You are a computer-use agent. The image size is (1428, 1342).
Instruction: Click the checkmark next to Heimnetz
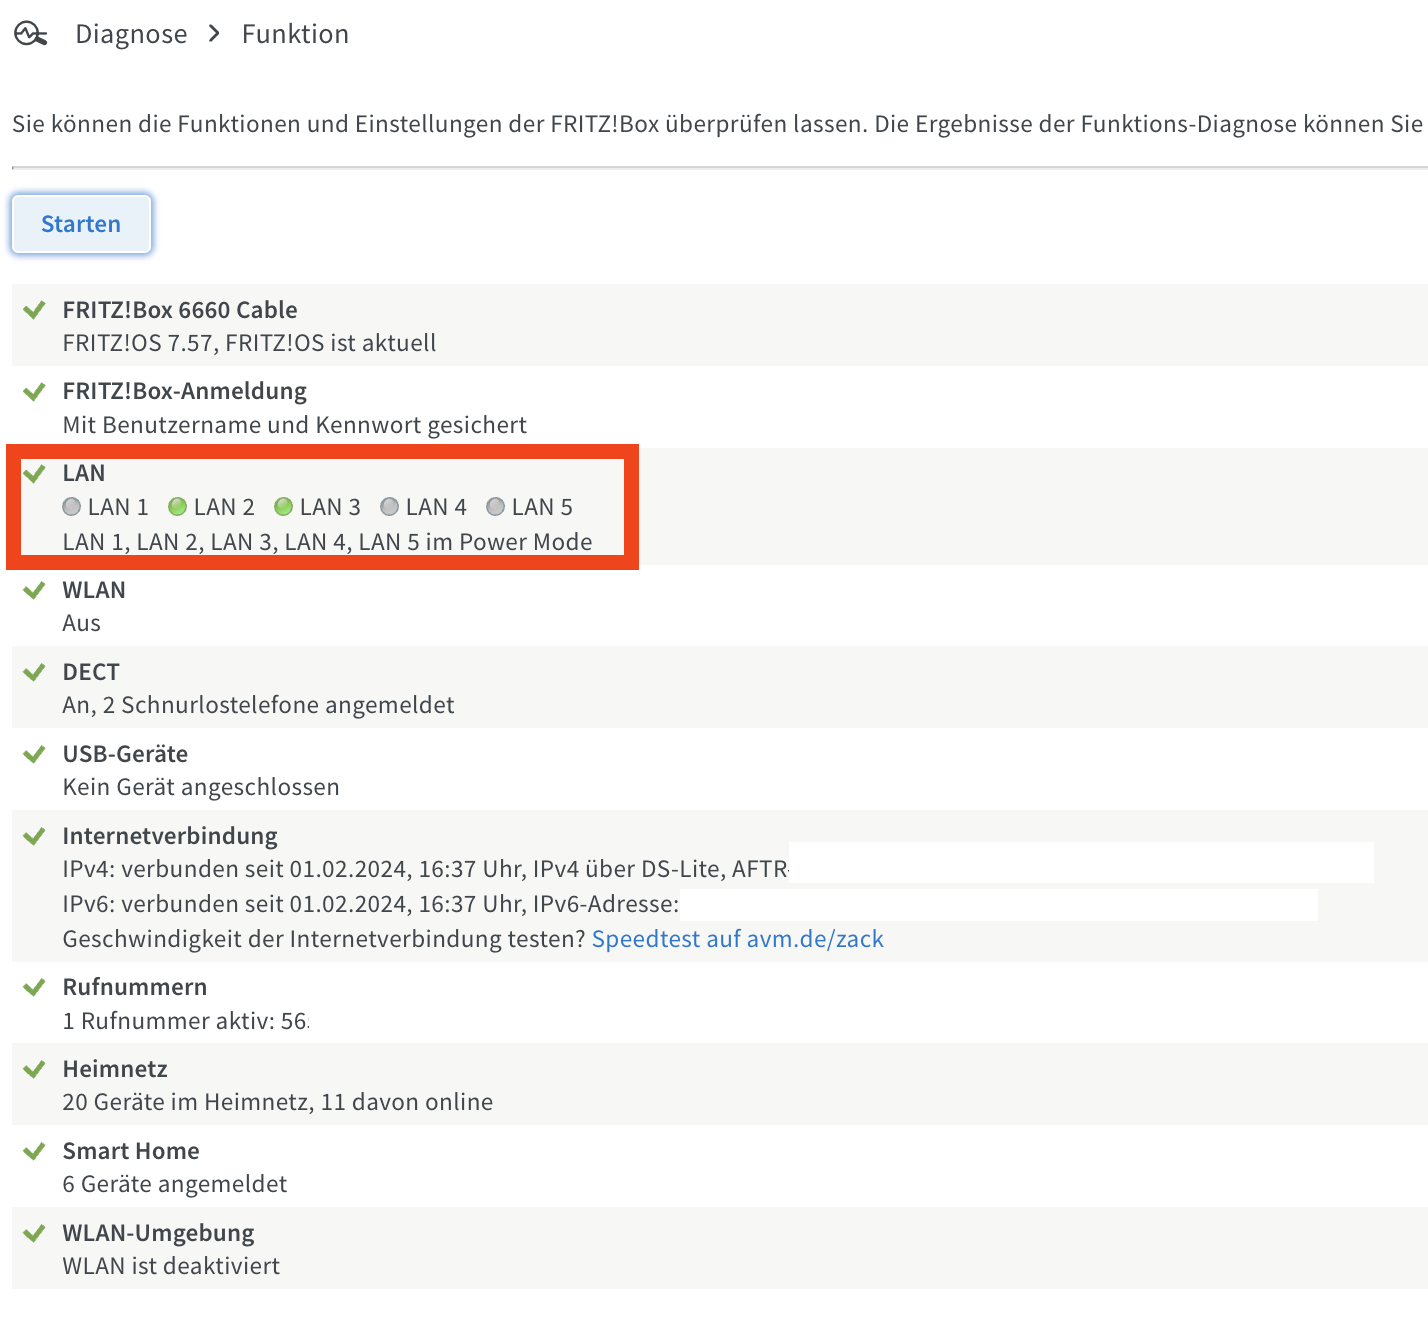click(35, 1069)
